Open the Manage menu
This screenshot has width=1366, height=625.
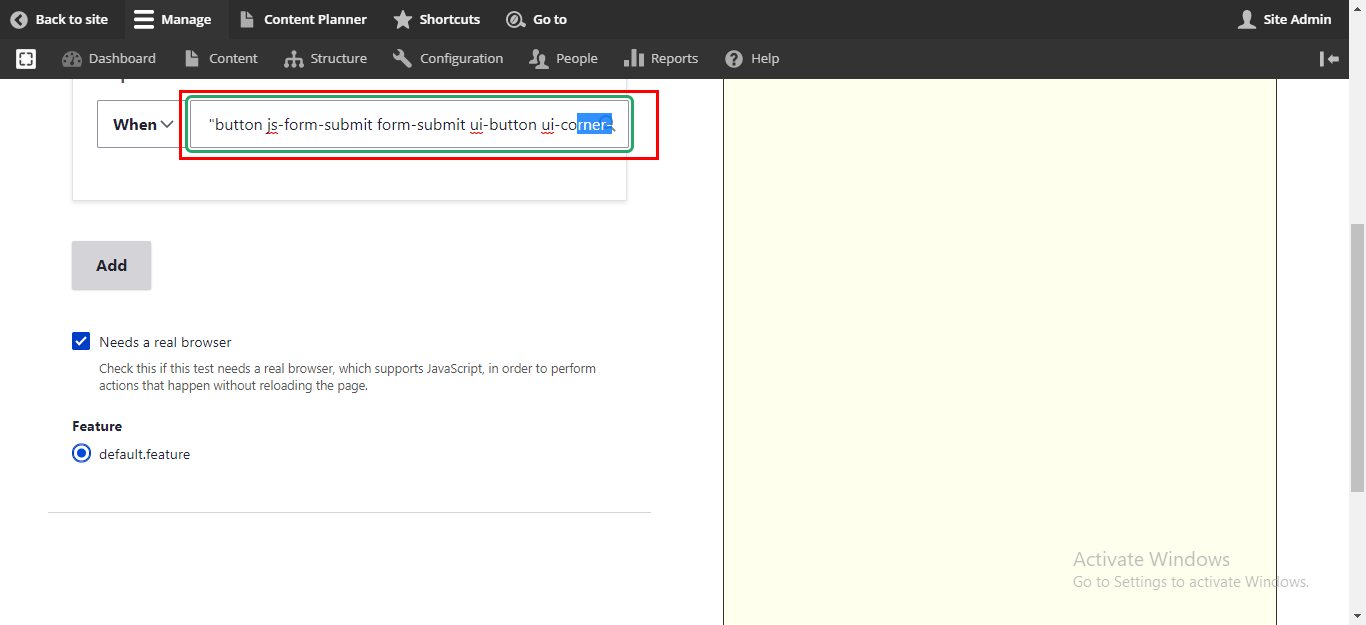click(x=174, y=19)
